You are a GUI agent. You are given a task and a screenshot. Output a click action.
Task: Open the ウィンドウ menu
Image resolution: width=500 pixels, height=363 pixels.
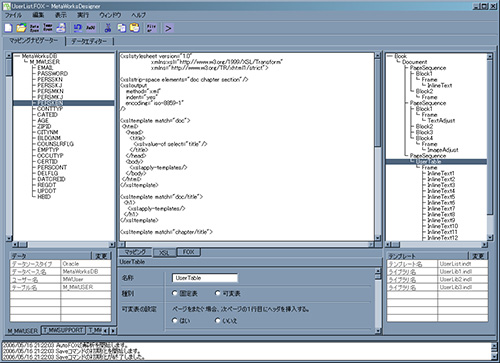point(110,15)
